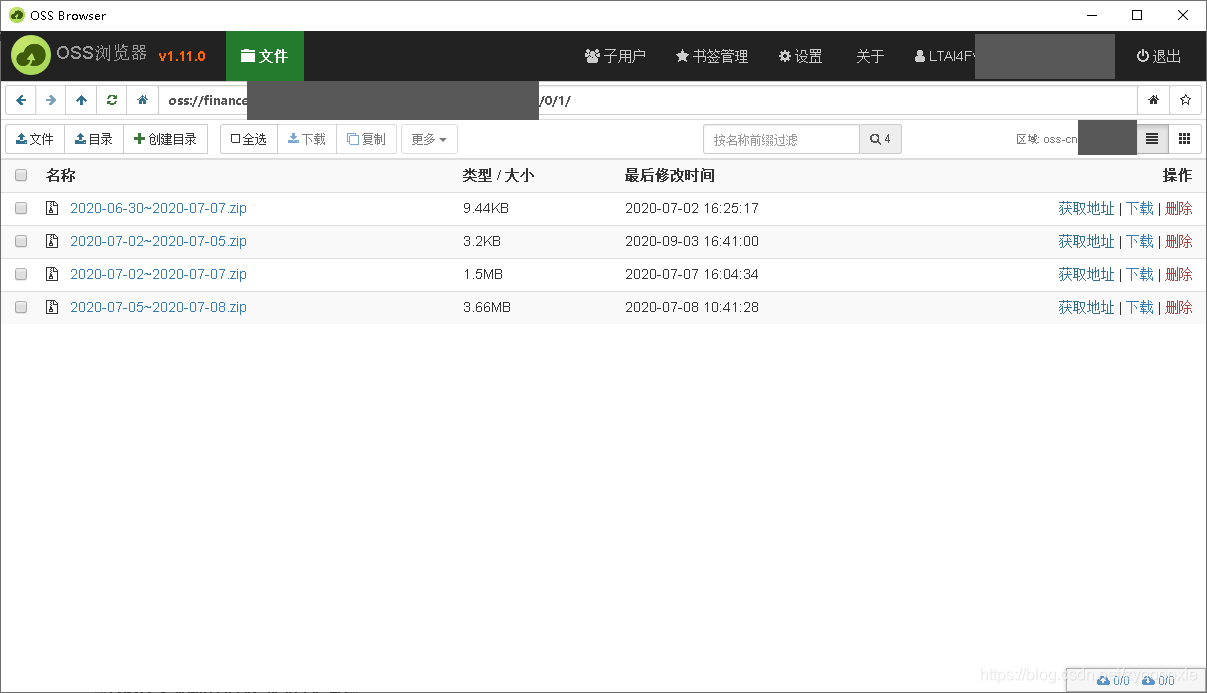Toggle the 全选 select-all checkbox
The image size is (1207, 693).
[x=247, y=138]
